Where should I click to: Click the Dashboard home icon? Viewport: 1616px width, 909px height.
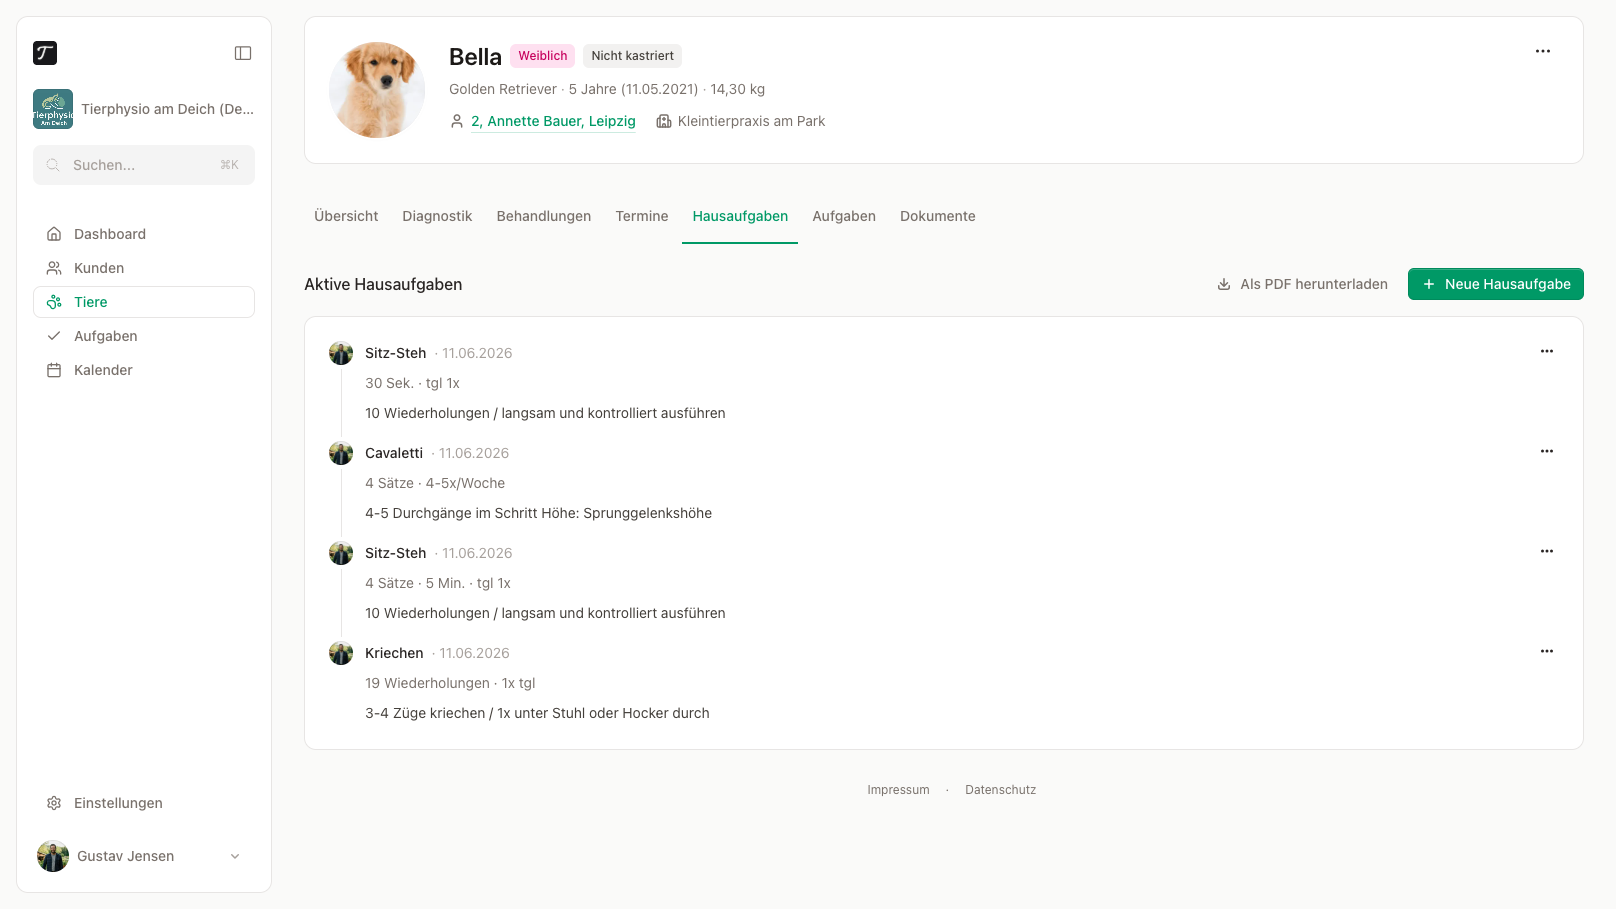(x=54, y=234)
